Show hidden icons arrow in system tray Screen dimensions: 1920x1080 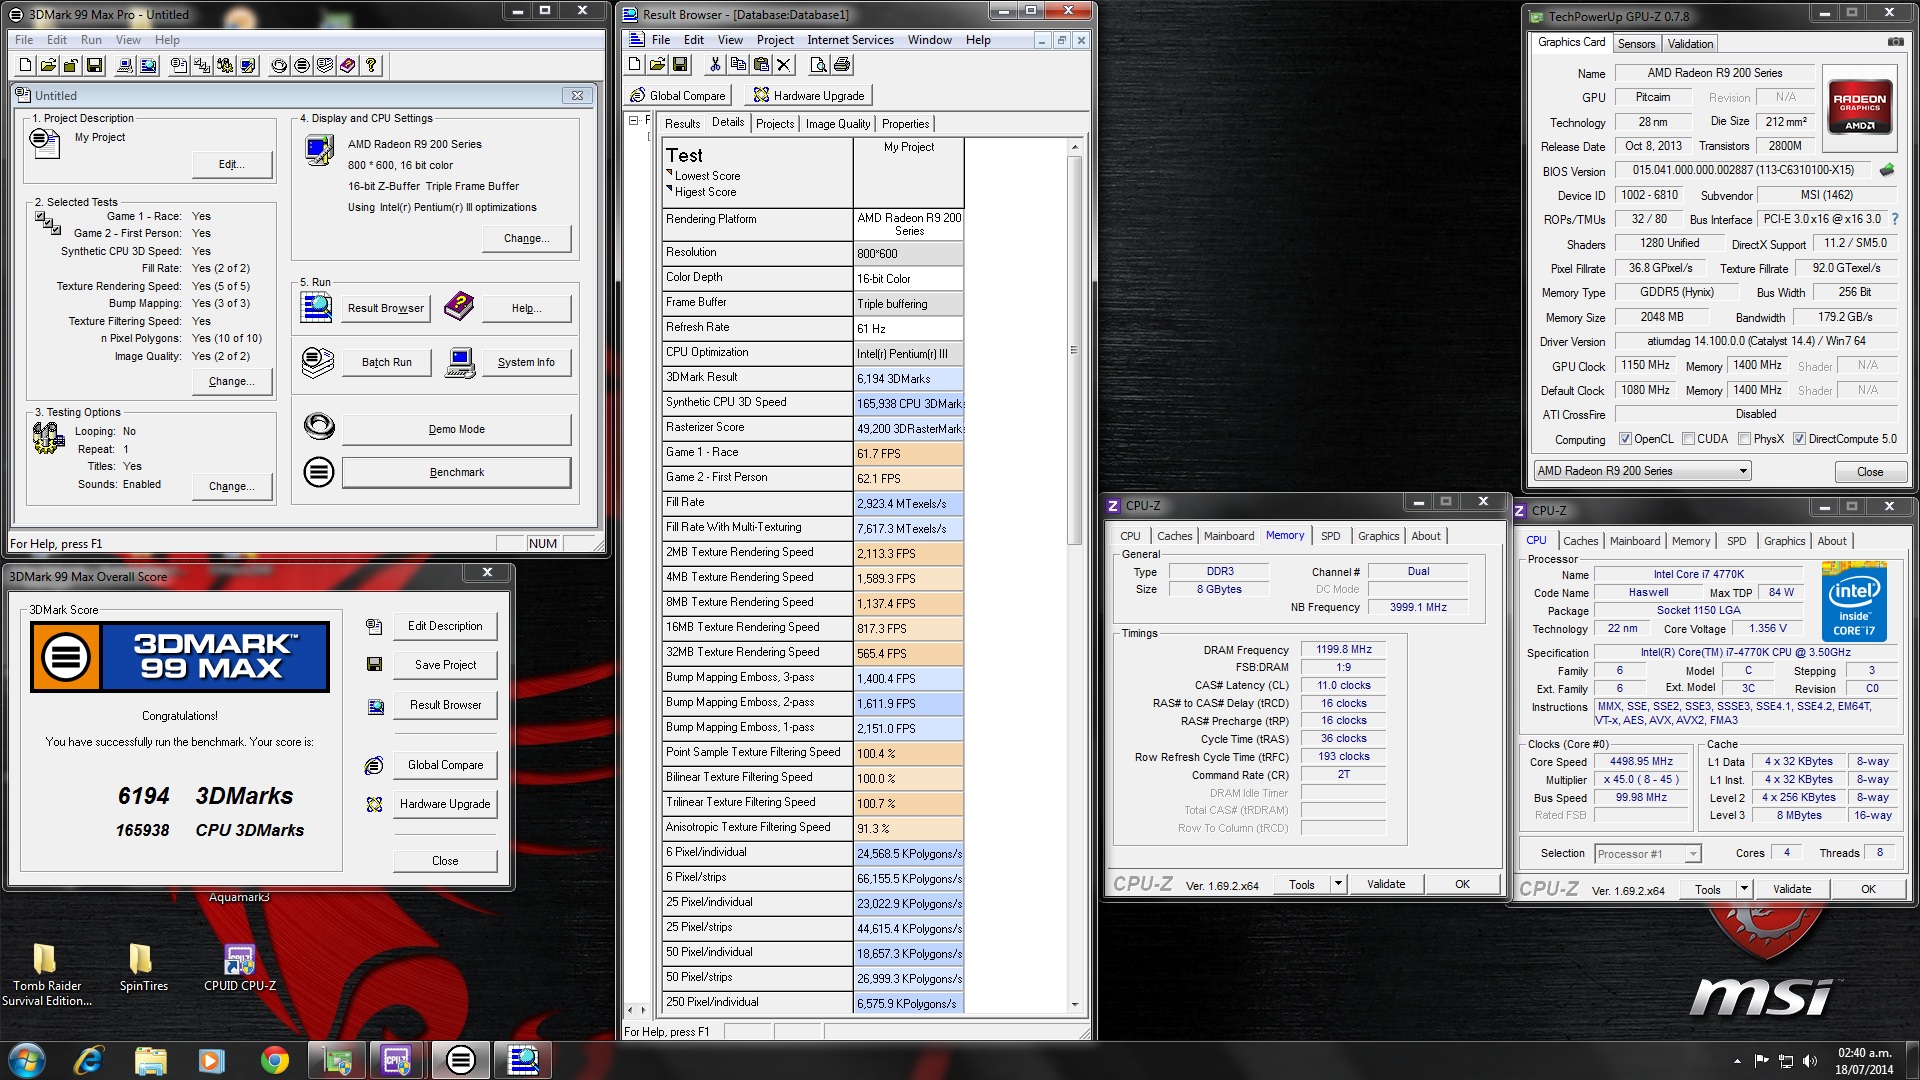coord(1737,1061)
